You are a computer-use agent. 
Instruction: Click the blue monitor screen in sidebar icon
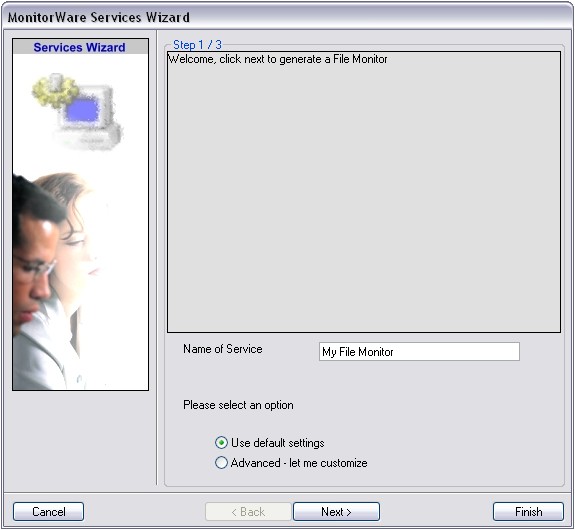coord(83,110)
